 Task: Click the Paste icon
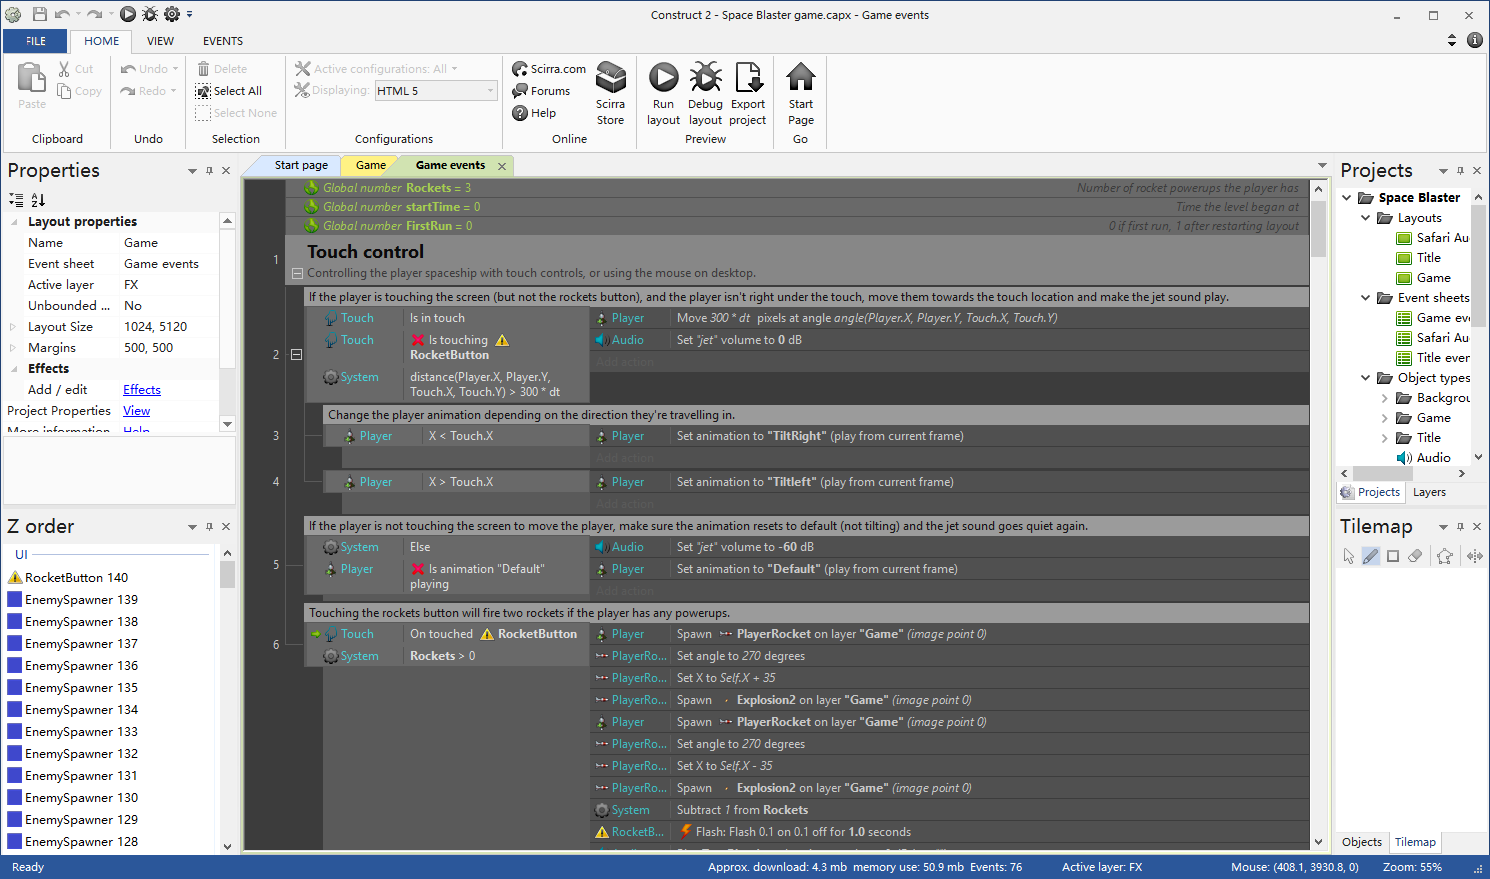32,77
